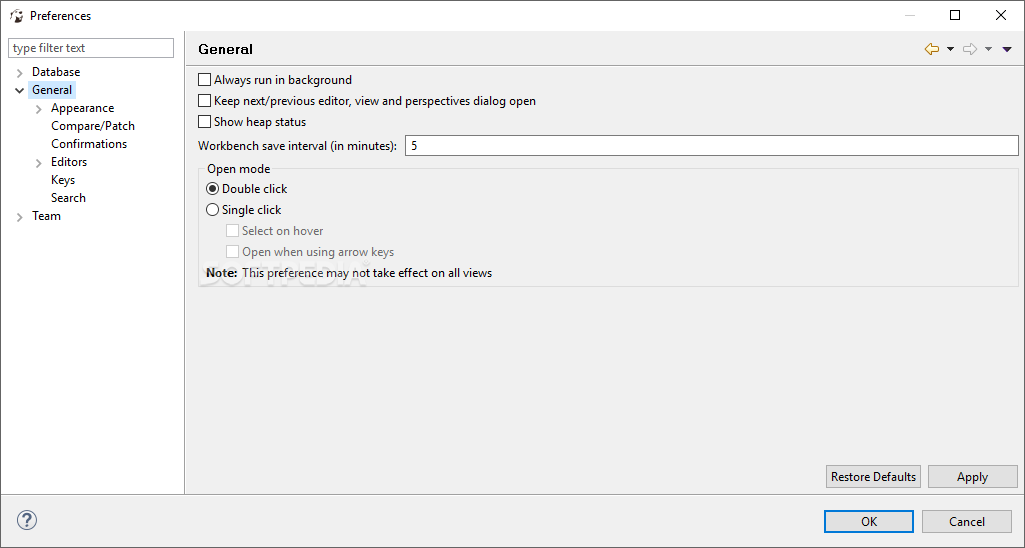
Task: Select Keys in the preferences tree
Action: [63, 180]
